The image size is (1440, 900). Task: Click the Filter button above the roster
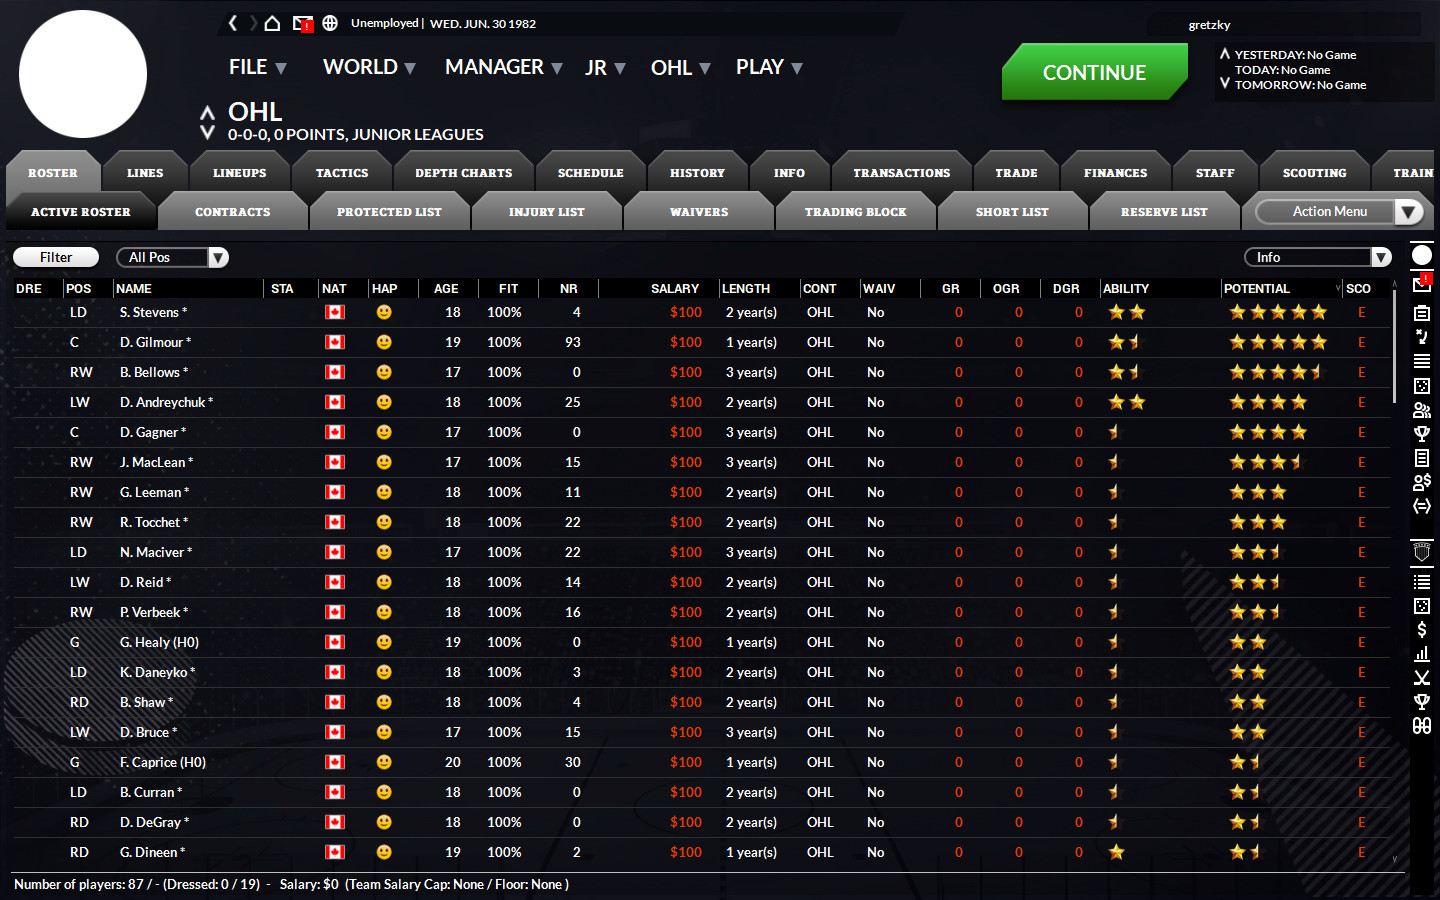[x=55, y=257]
